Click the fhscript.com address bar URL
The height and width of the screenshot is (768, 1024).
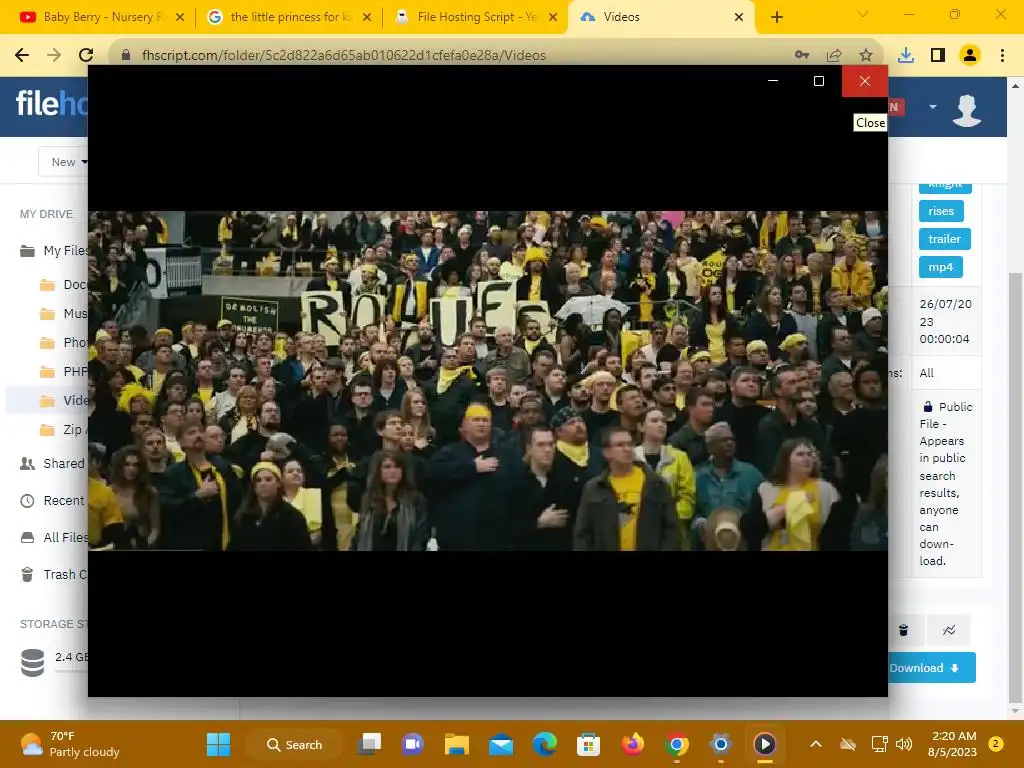(344, 56)
